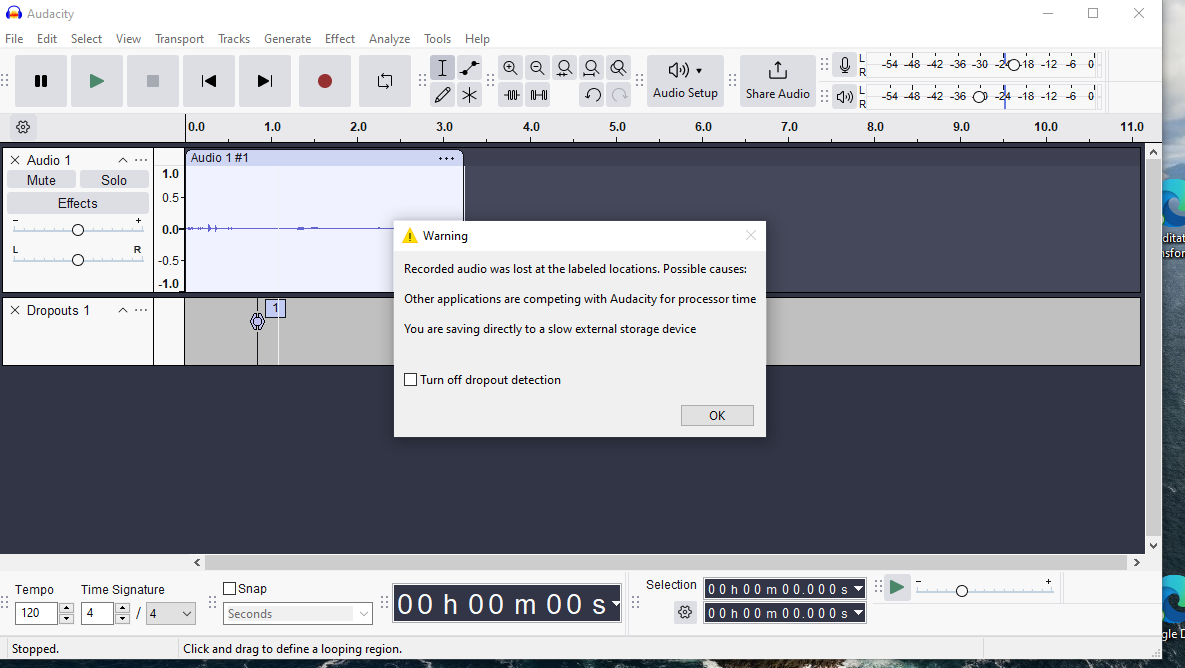Viewport: 1185px width, 668px height.
Task: Open the time signature denominator dropdown
Action: point(185,614)
